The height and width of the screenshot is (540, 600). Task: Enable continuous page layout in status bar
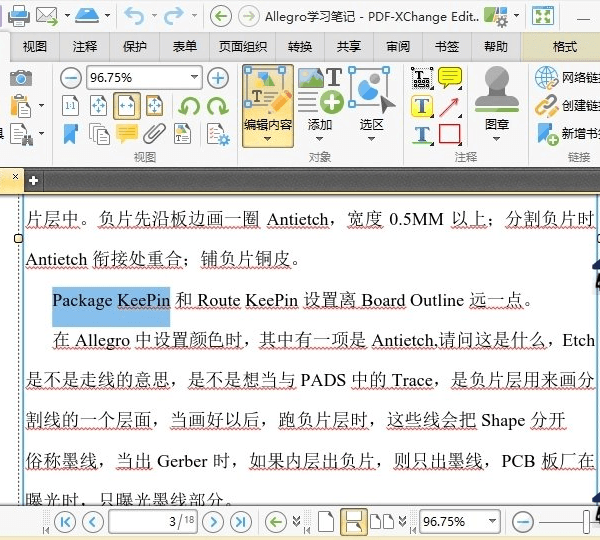pyautogui.click(x=352, y=521)
